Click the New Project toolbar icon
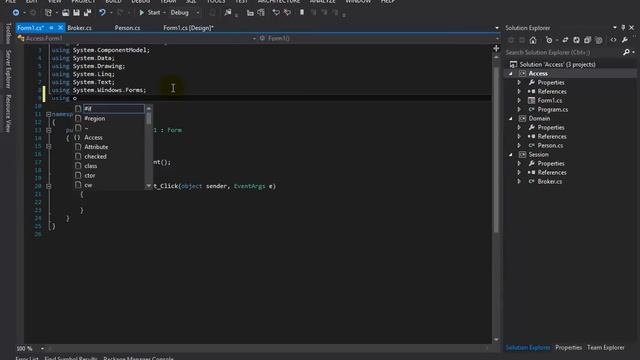This screenshot has height=360, width=640. tap(48, 13)
